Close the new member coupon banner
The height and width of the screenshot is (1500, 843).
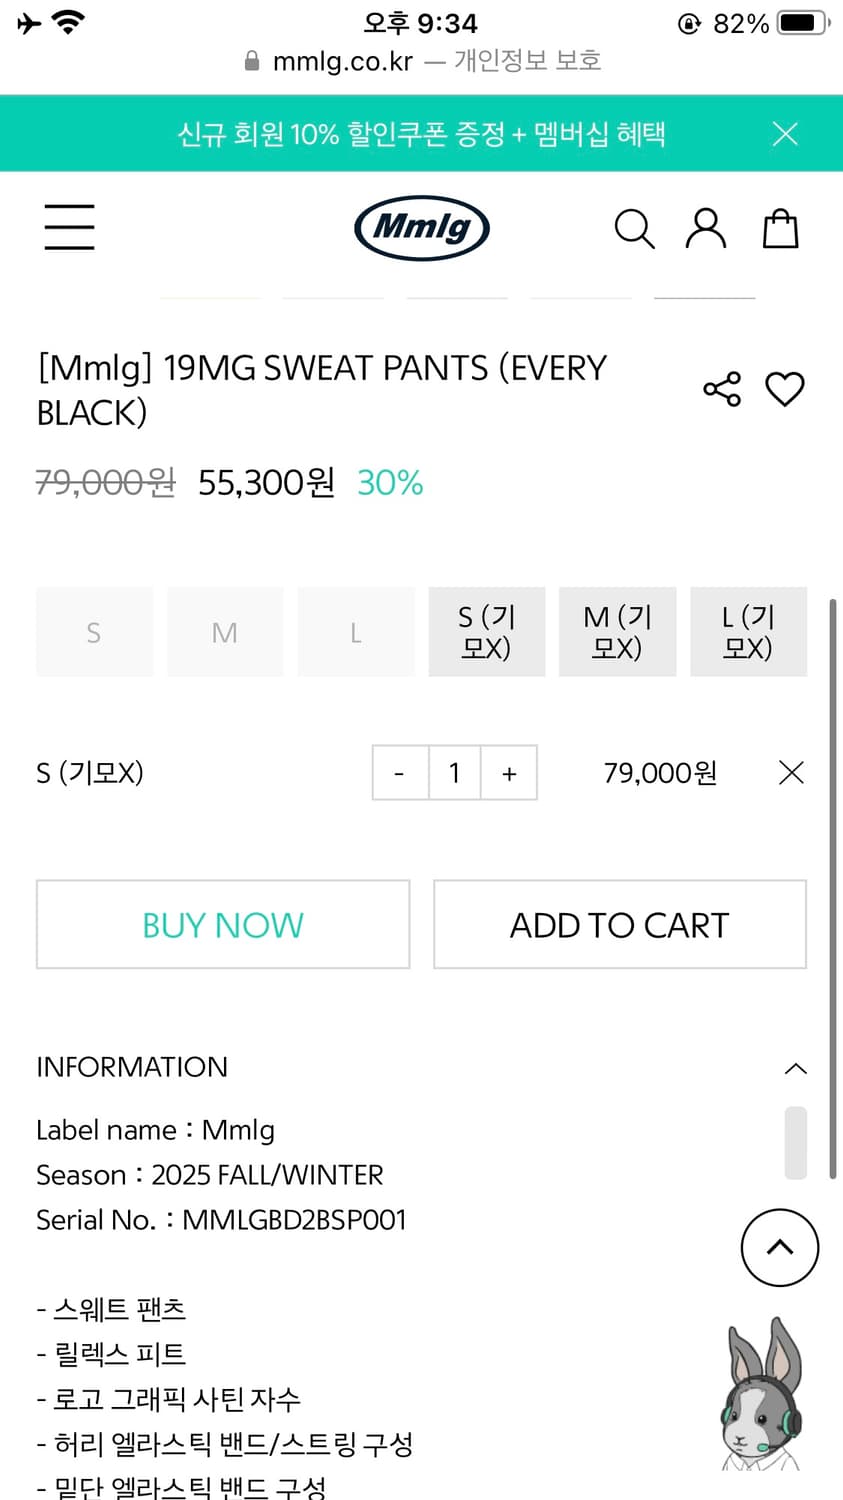[785, 134]
